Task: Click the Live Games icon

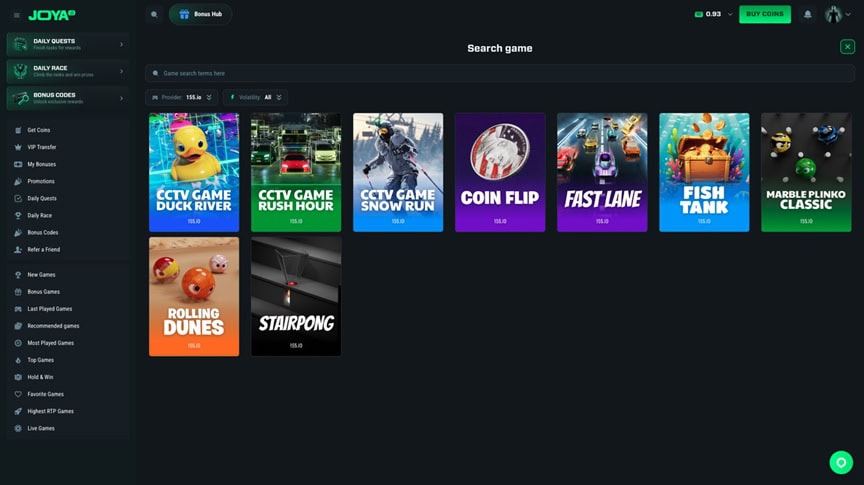Action: pos(18,428)
